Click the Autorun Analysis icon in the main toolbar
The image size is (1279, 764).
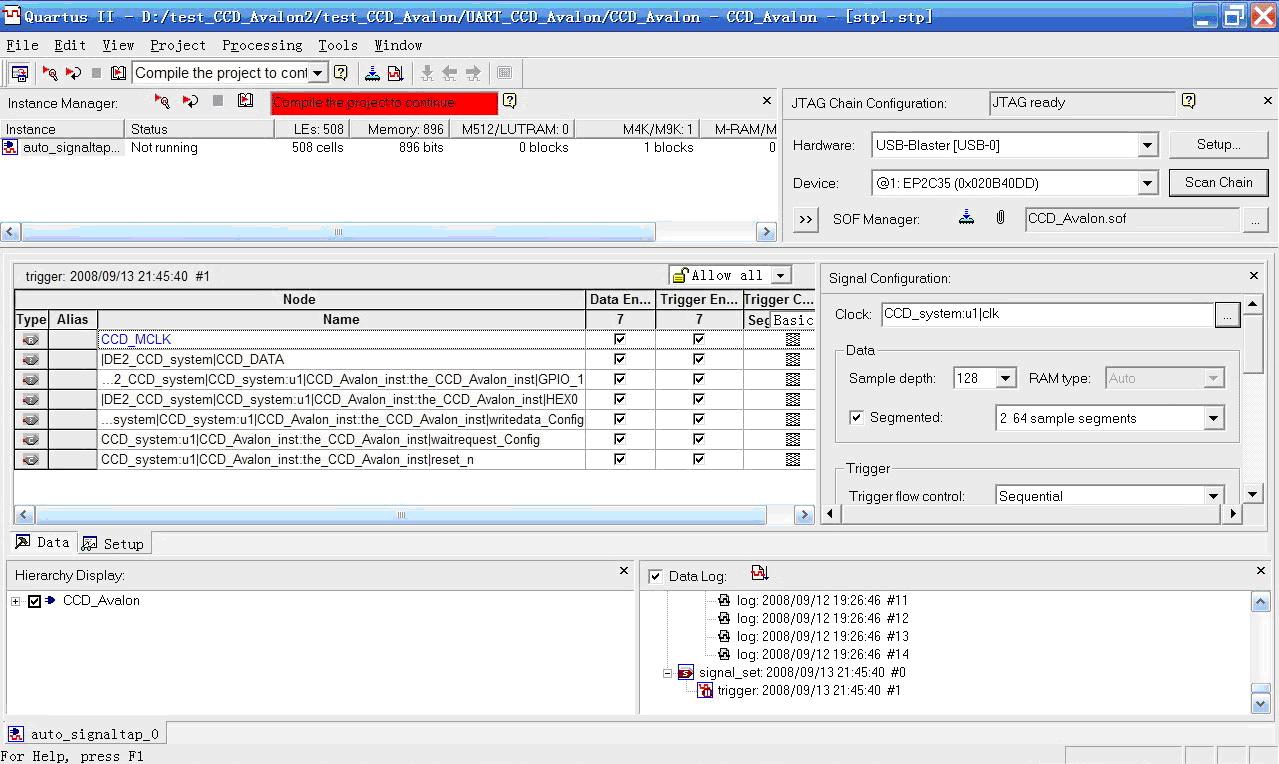click(x=73, y=73)
